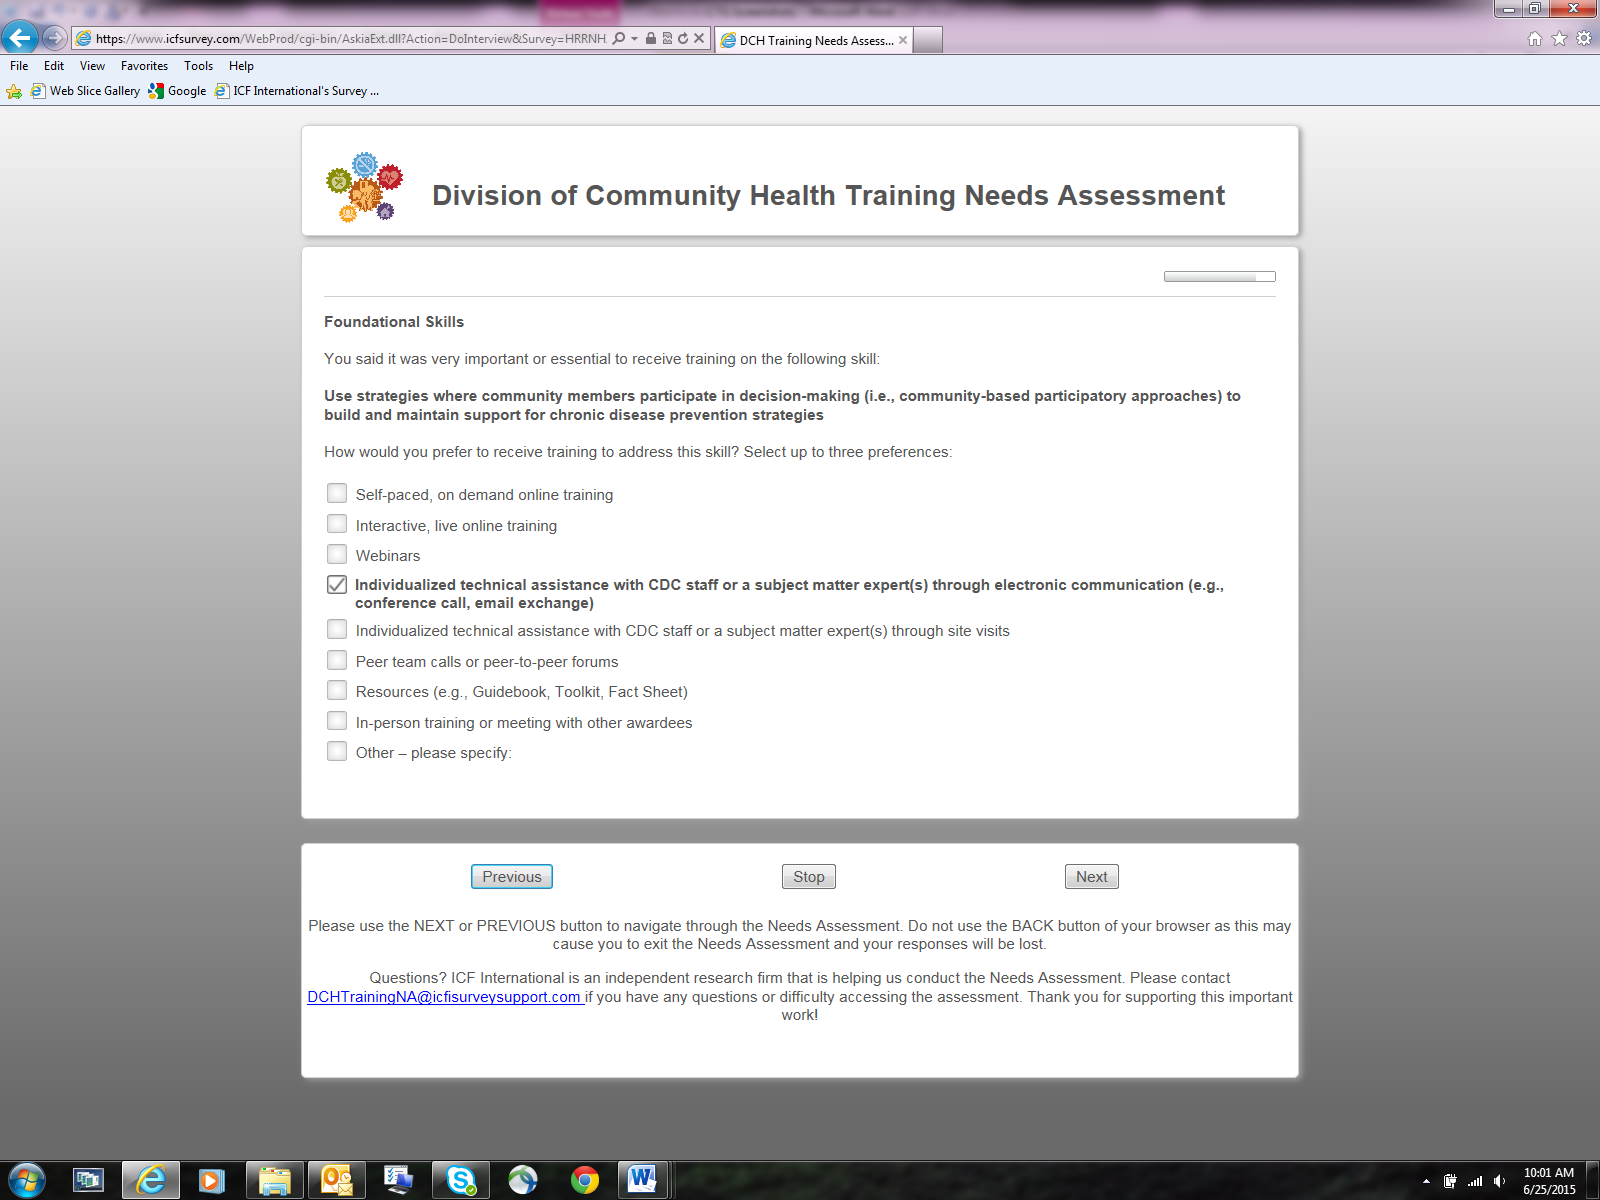Check In-person training with other awardees
The image size is (1600, 1200).
[x=337, y=721]
